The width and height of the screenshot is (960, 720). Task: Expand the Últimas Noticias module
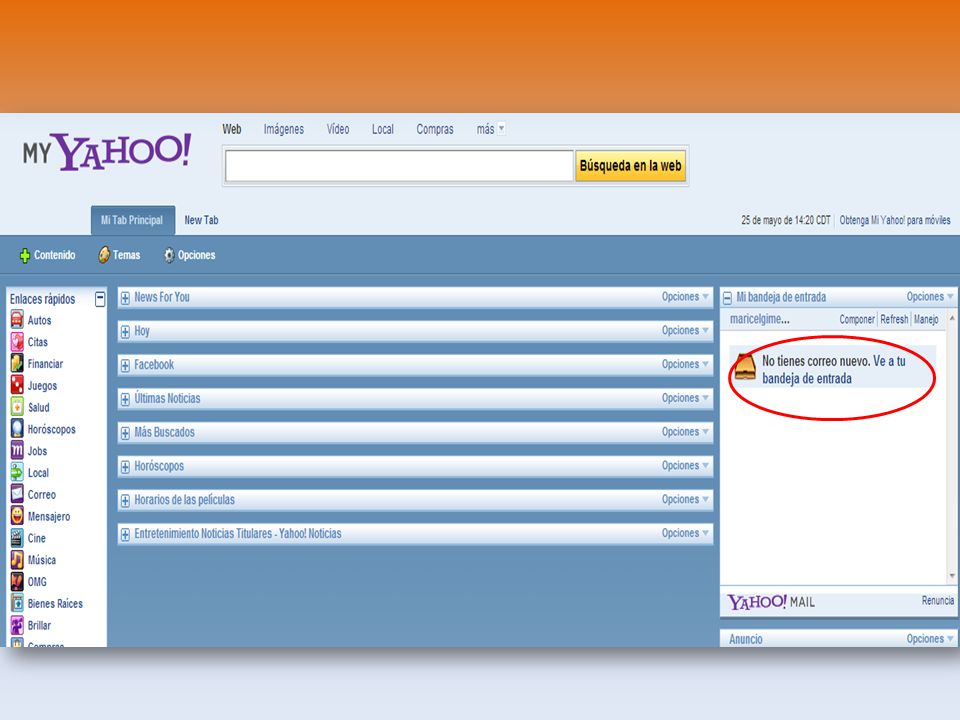point(125,399)
